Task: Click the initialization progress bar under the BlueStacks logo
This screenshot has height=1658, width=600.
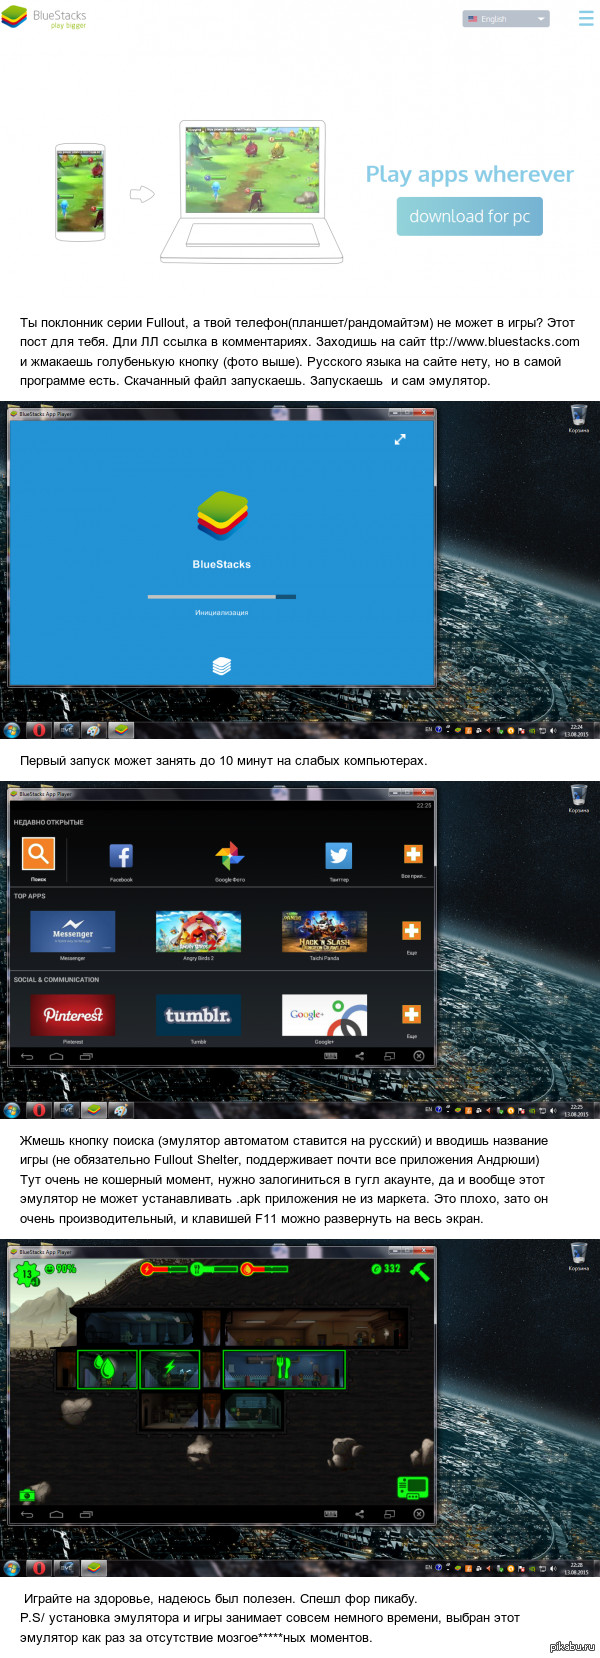Action: click(222, 596)
